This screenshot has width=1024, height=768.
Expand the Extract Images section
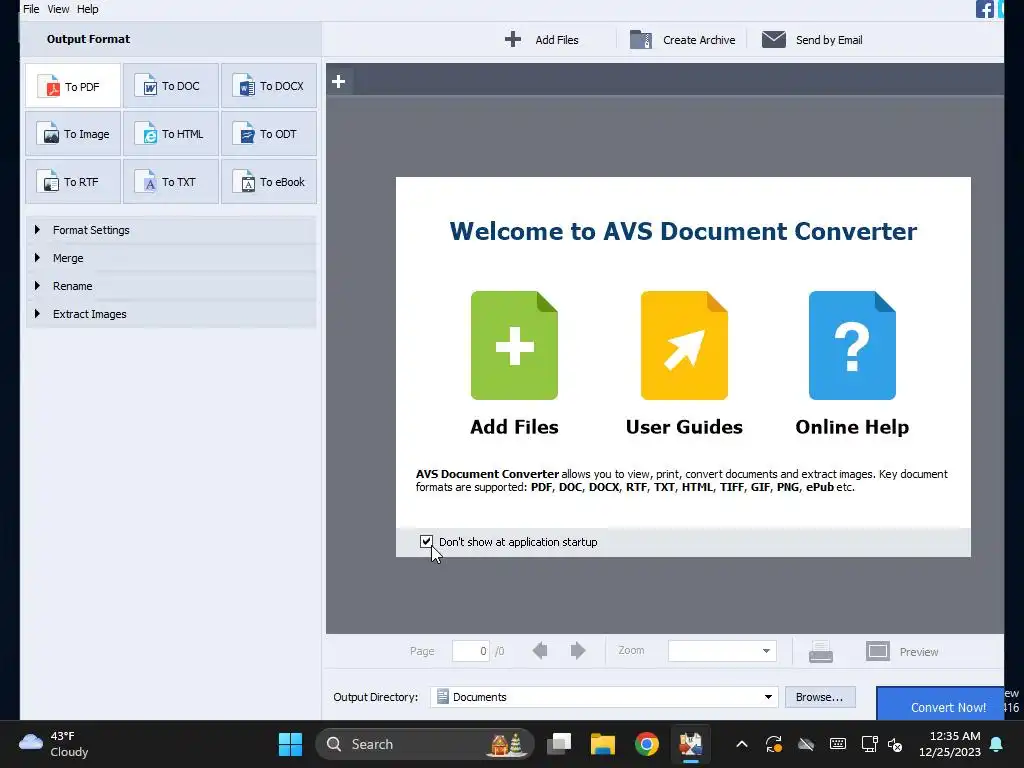tap(171, 314)
